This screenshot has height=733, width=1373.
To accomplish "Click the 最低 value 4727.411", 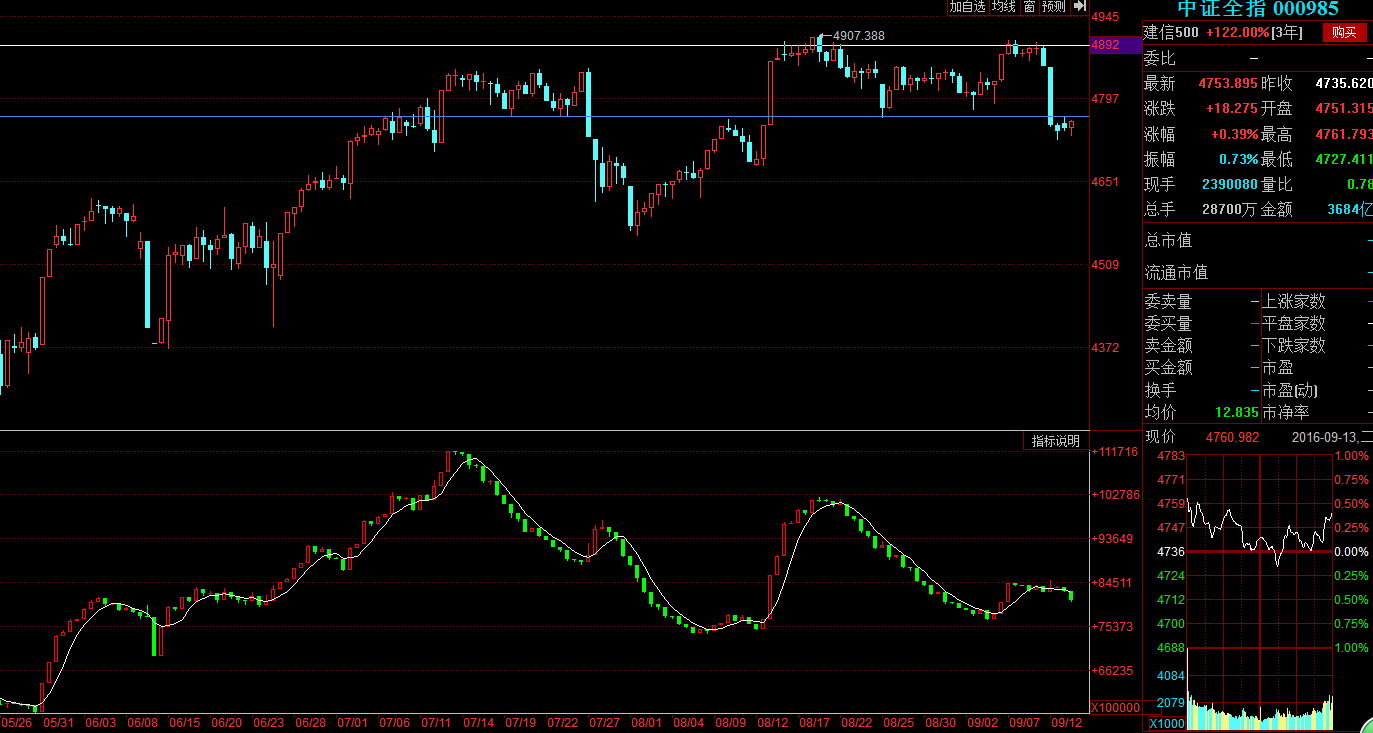I will 1344,159.
